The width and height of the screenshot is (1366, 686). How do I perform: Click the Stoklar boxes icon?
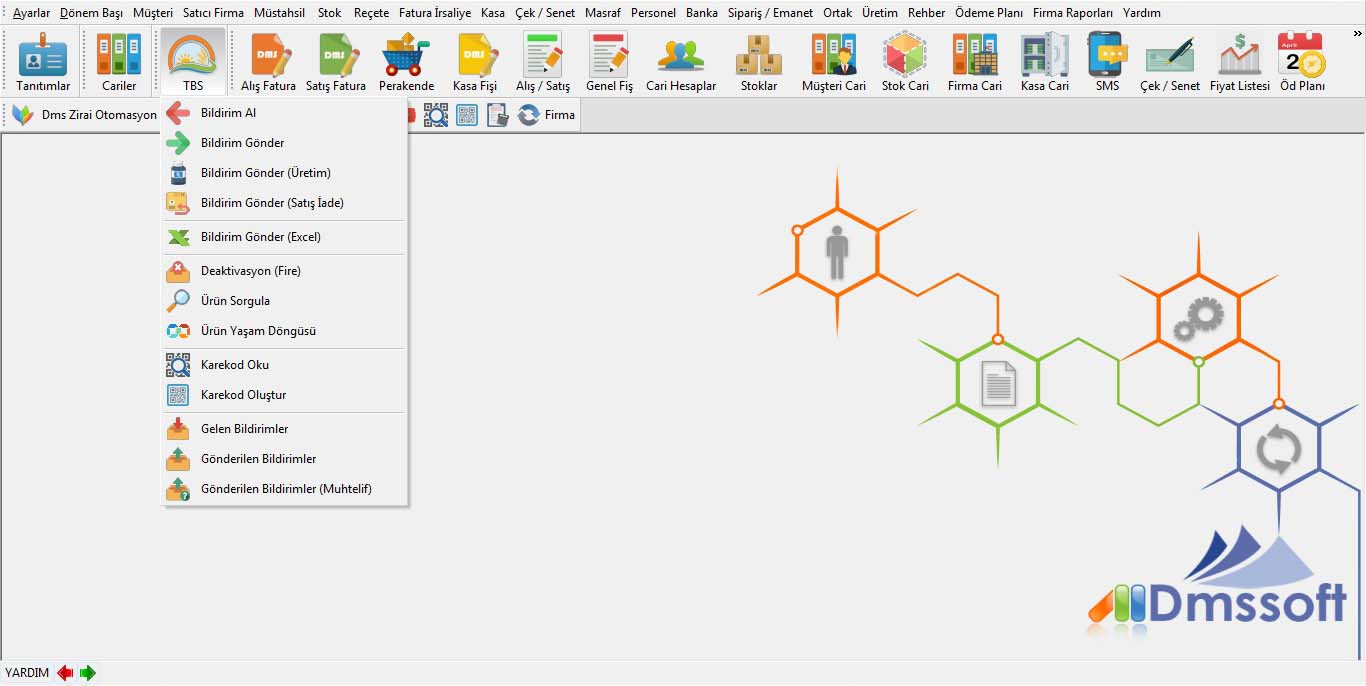[x=758, y=62]
